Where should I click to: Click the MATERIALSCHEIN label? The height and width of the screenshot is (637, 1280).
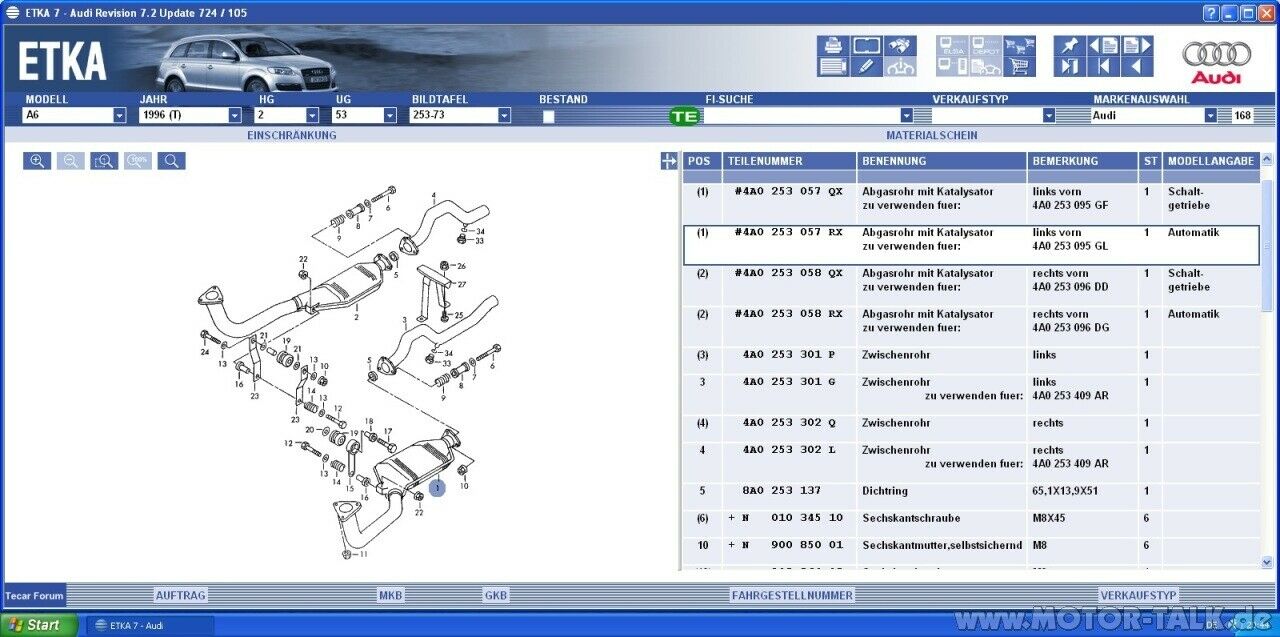click(x=932, y=135)
